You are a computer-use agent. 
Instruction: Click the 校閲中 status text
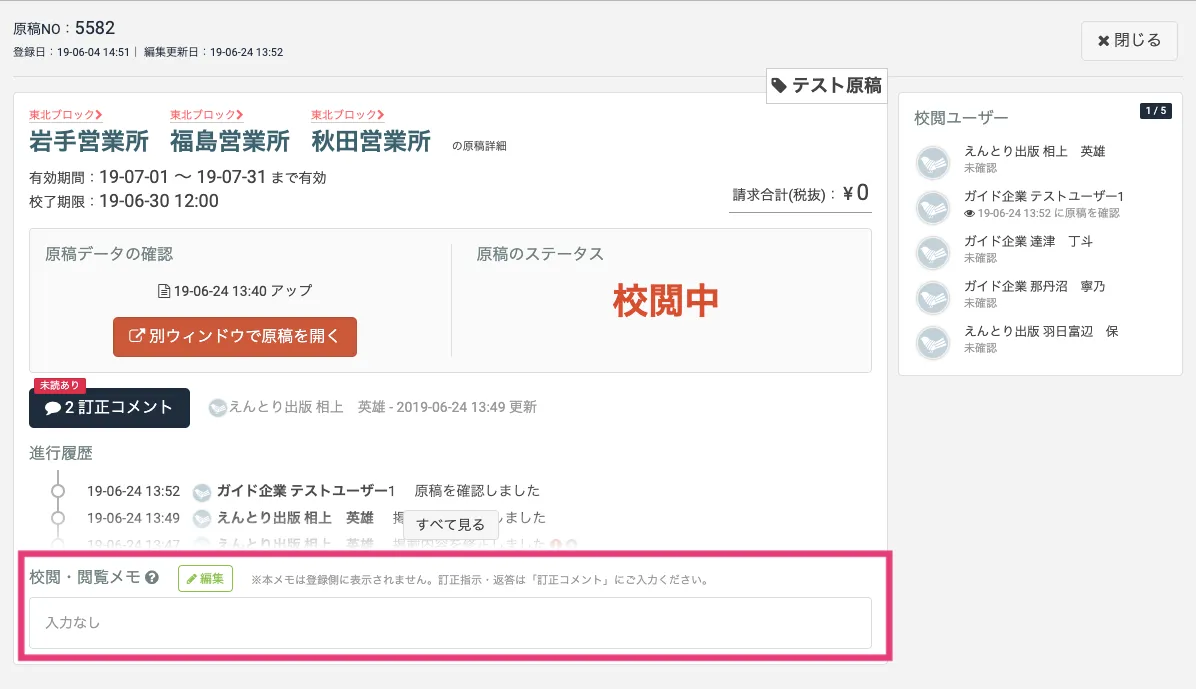coord(665,301)
